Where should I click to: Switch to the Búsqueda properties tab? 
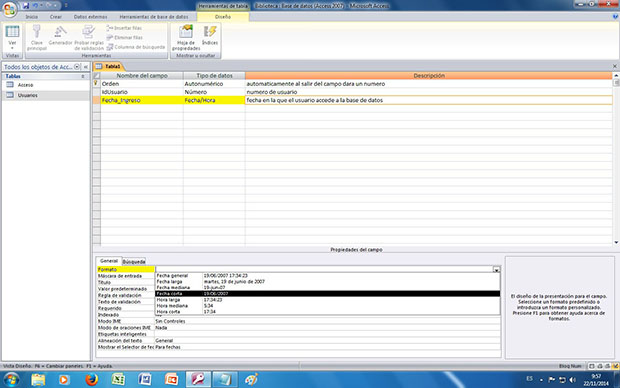point(134,262)
